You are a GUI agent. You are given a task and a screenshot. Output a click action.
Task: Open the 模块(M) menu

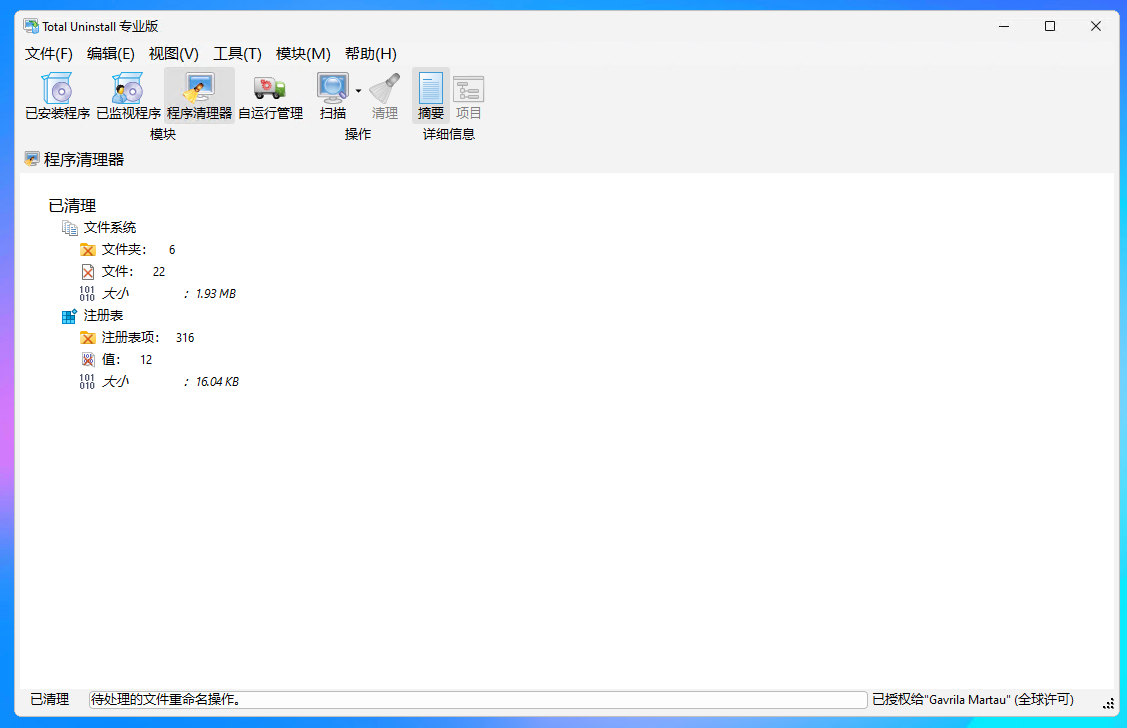click(x=303, y=54)
